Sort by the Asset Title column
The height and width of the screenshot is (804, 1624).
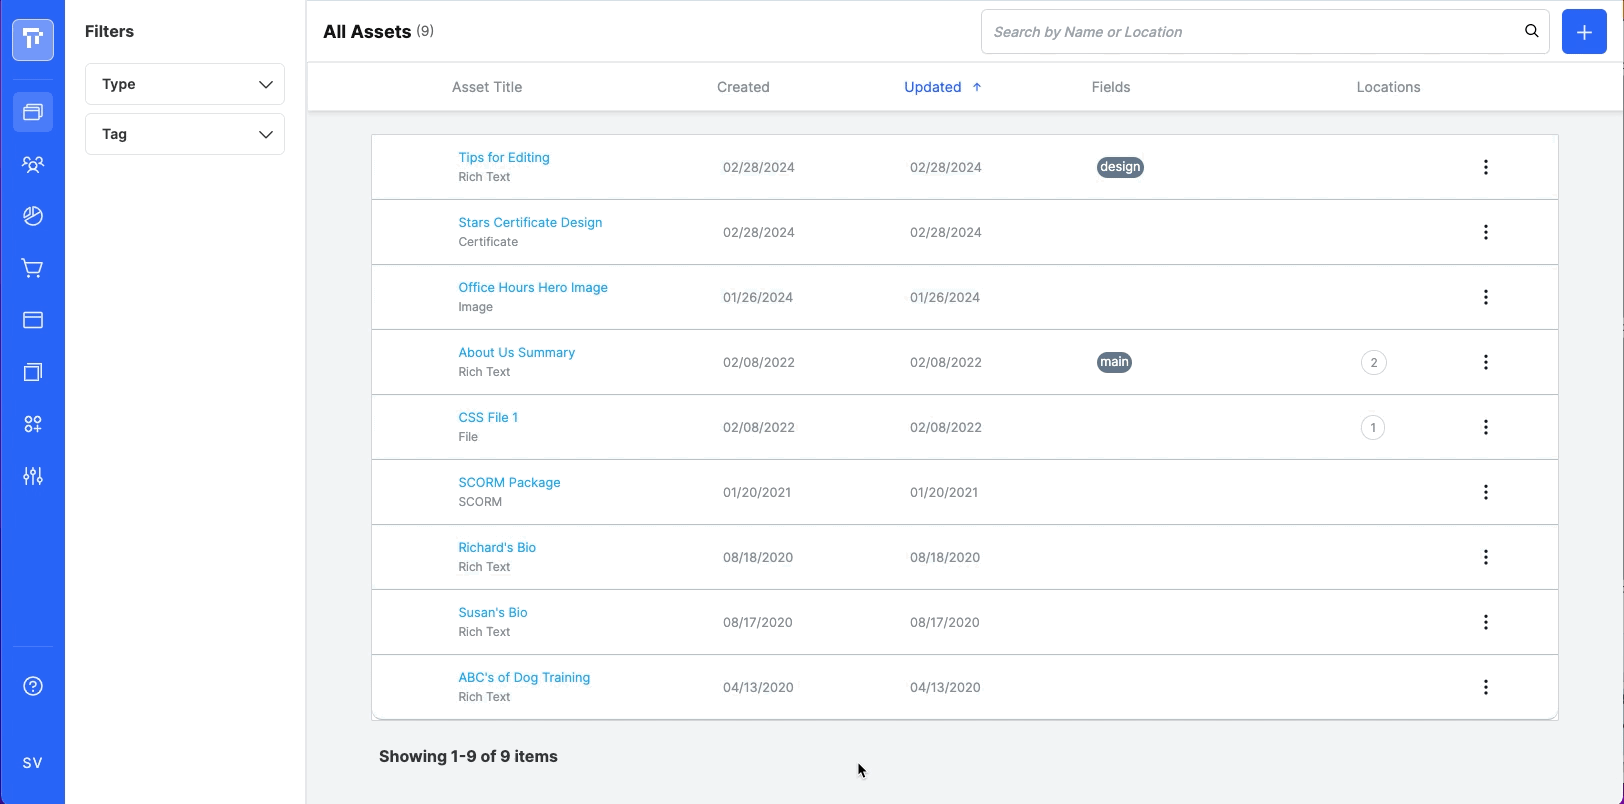[x=487, y=87]
